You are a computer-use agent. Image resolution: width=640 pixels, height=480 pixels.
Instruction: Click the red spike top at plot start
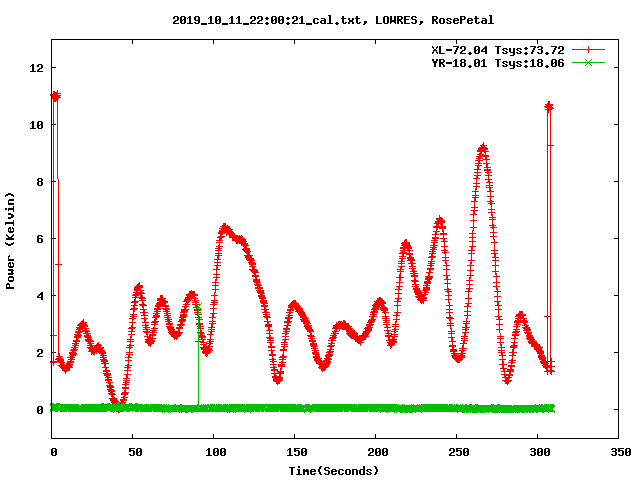pyautogui.click(x=56, y=96)
